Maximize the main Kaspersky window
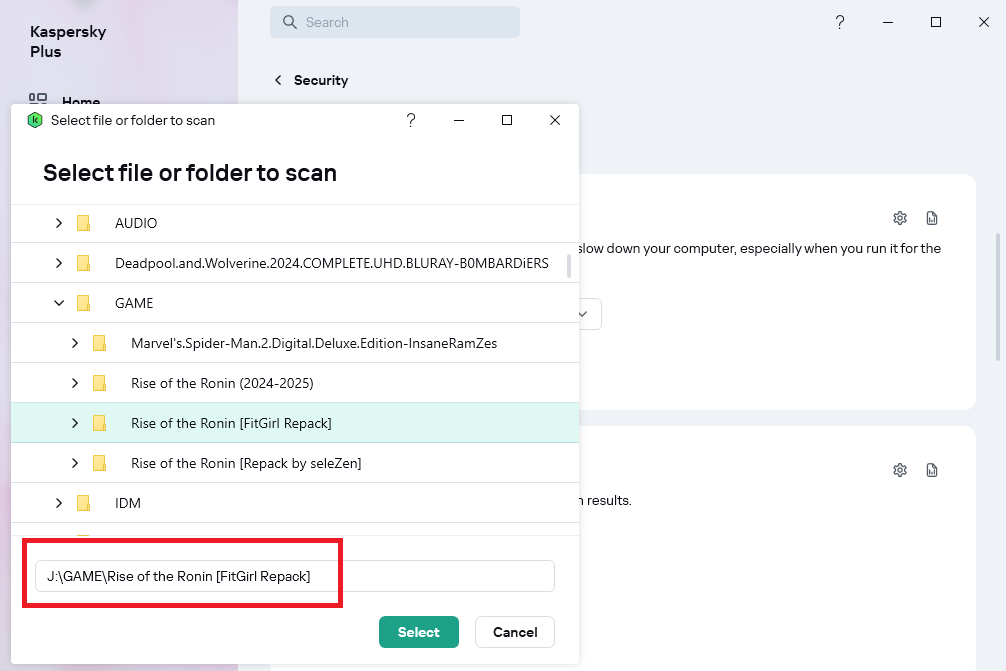 [x=936, y=22]
